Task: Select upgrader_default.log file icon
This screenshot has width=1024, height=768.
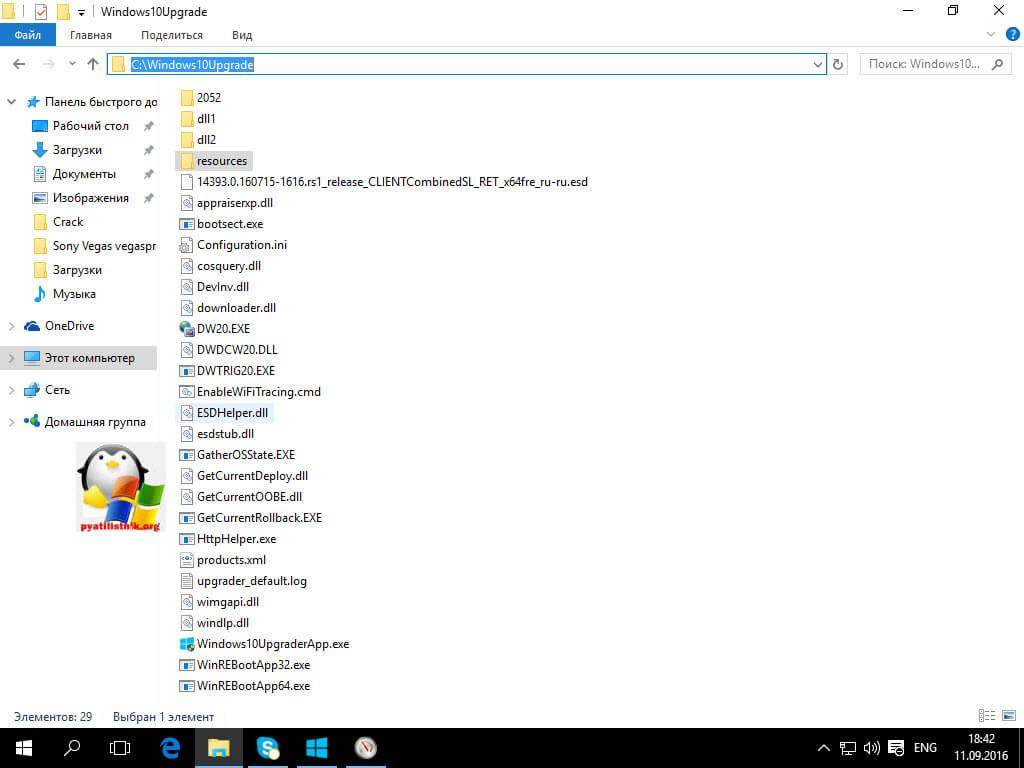Action: 187,581
